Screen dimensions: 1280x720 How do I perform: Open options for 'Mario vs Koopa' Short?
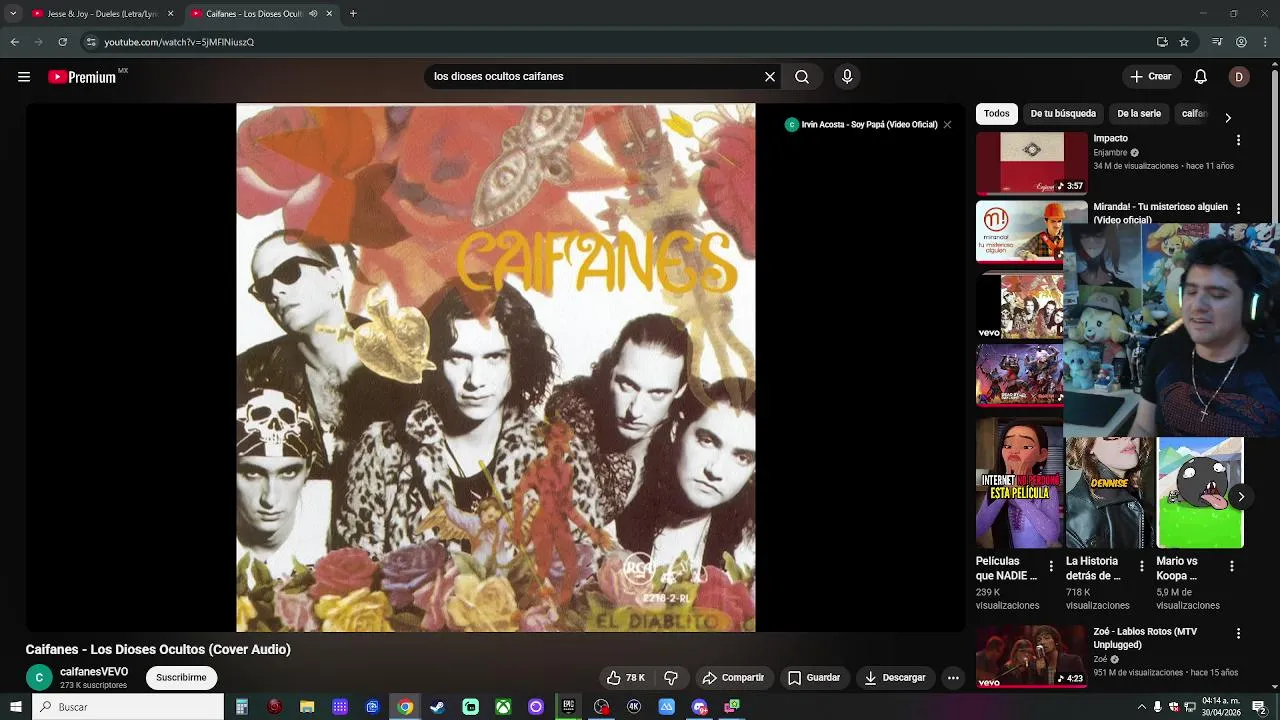pos(1231,566)
